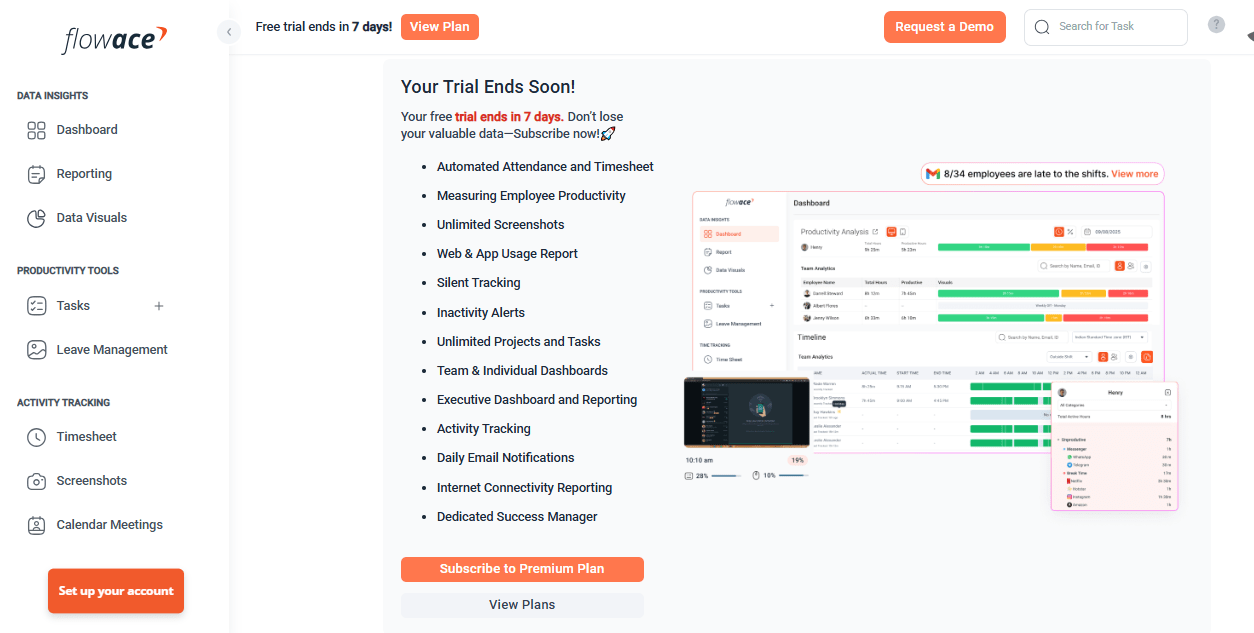Select the "Daily Email Notifications" list item
The height and width of the screenshot is (633, 1254).
click(506, 458)
